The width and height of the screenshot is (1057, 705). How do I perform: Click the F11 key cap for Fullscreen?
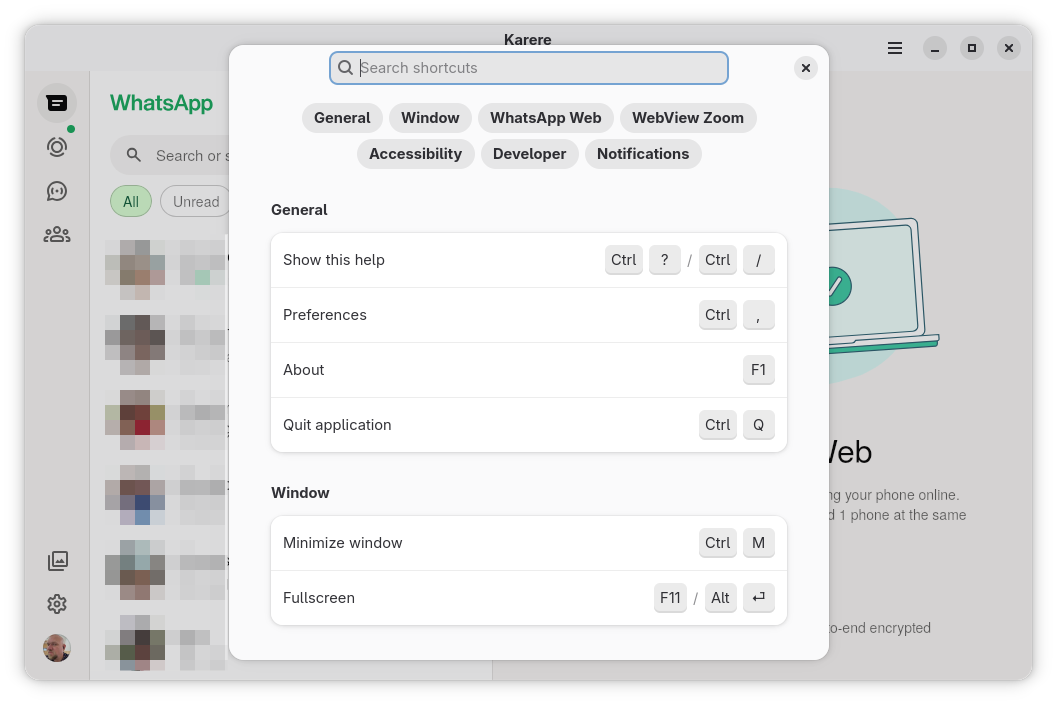(x=670, y=598)
